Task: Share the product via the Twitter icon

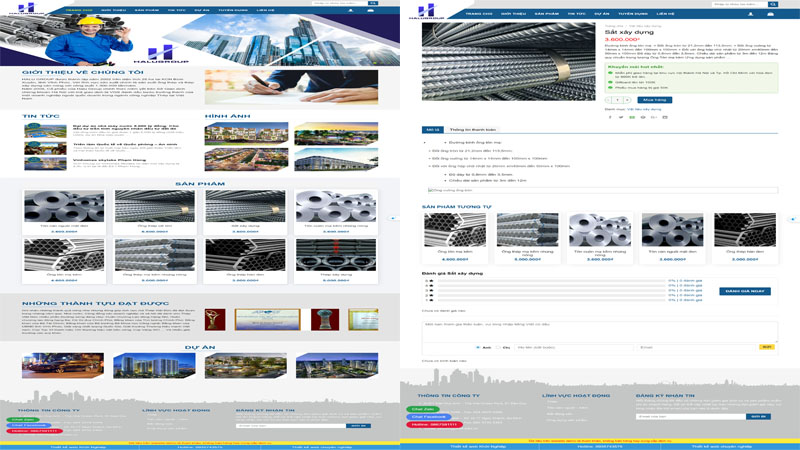Action: click(621, 117)
